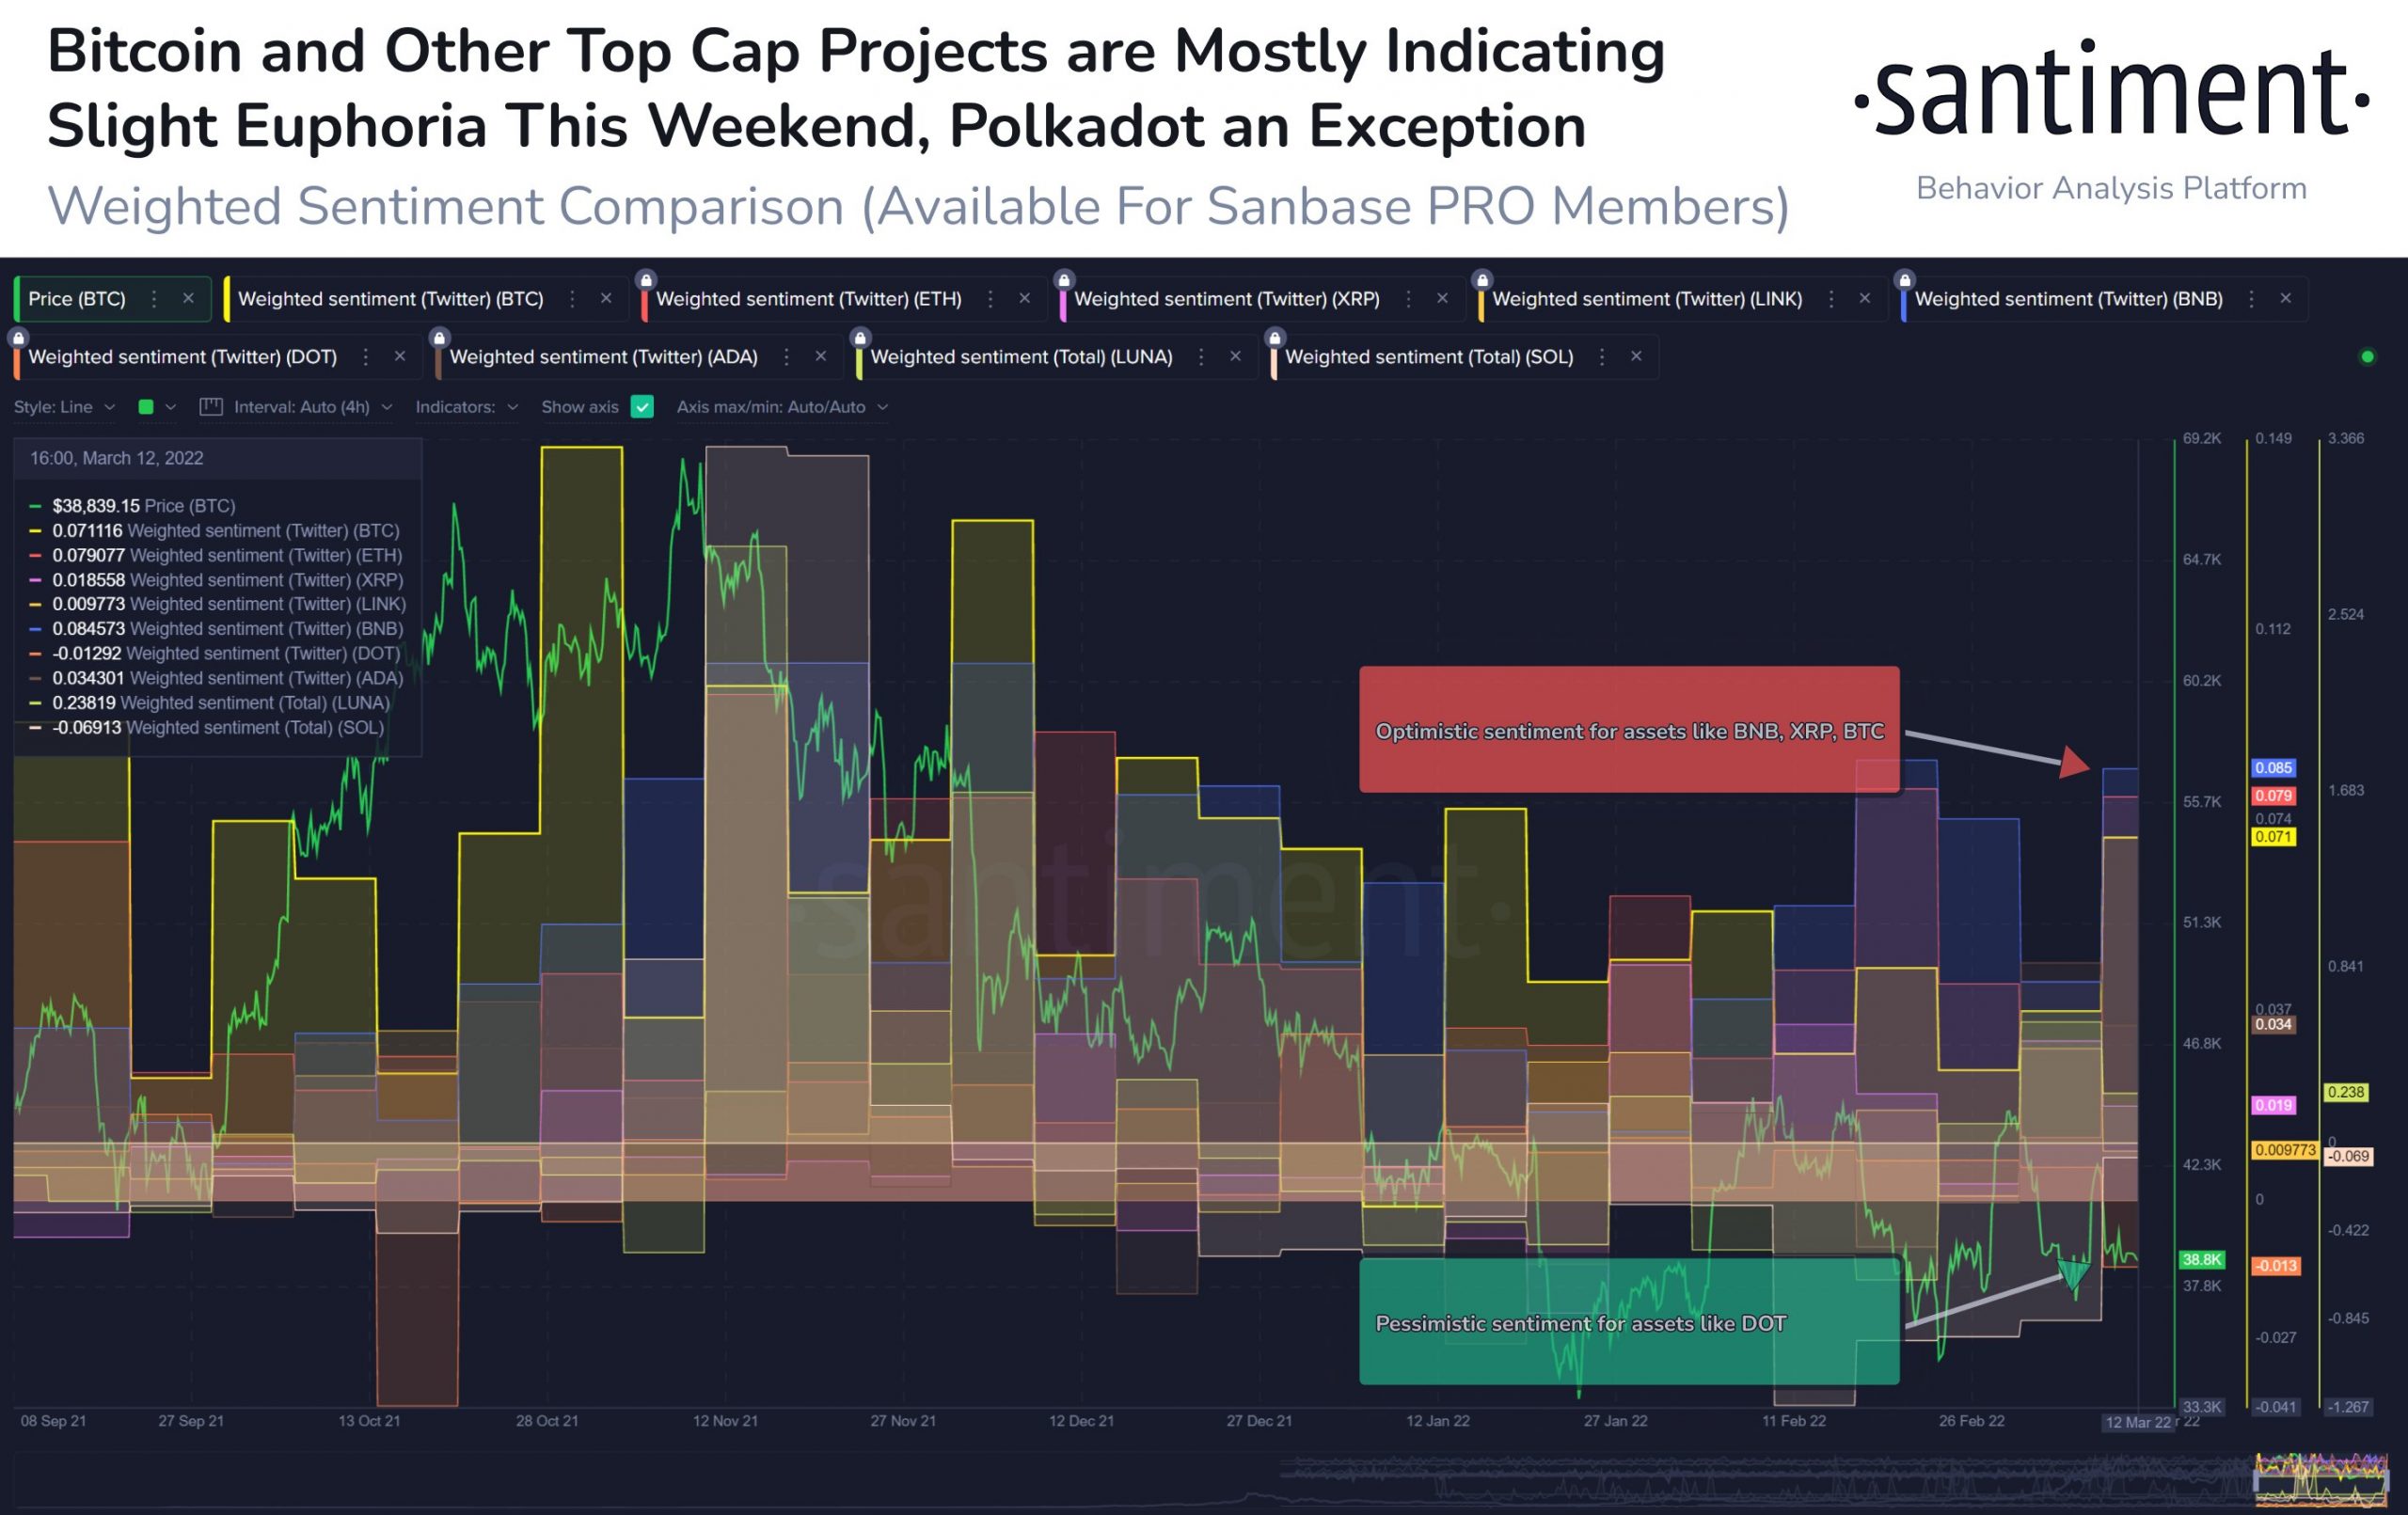Open Price (BTC) options three-dot menu
Screen dimensions: 2408x1515
tap(154, 299)
